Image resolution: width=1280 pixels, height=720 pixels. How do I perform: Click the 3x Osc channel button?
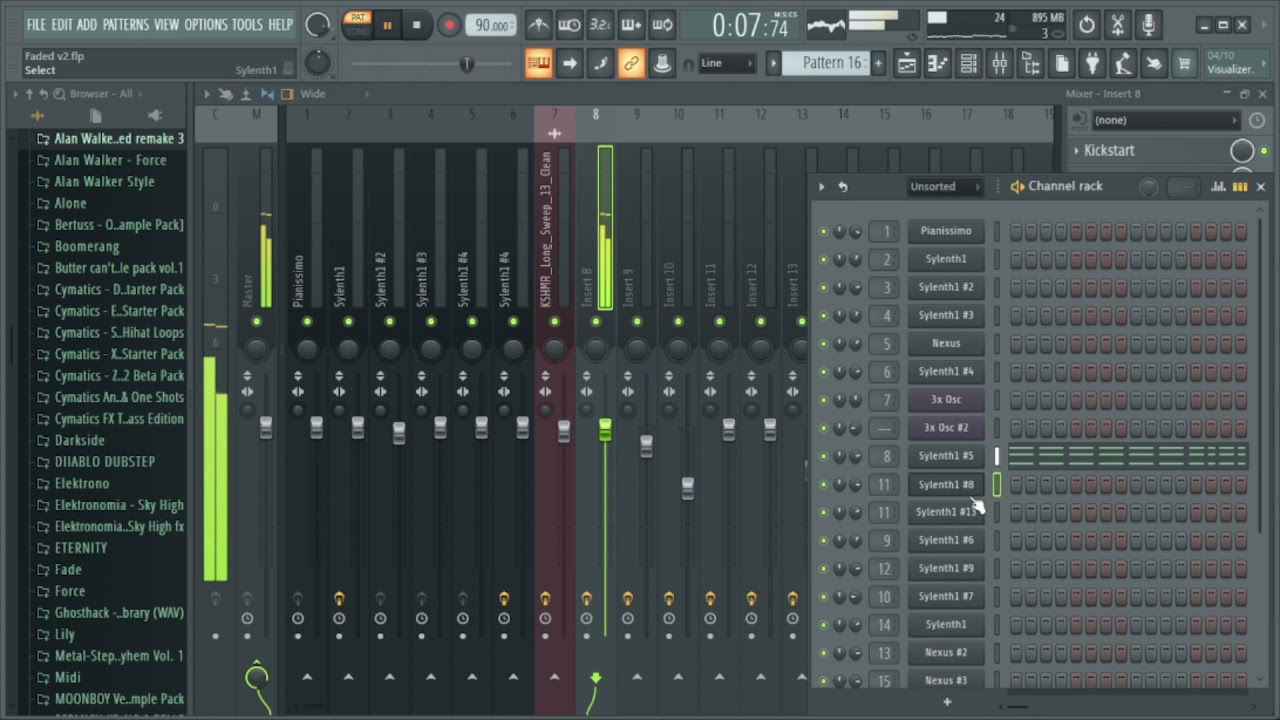[946, 399]
